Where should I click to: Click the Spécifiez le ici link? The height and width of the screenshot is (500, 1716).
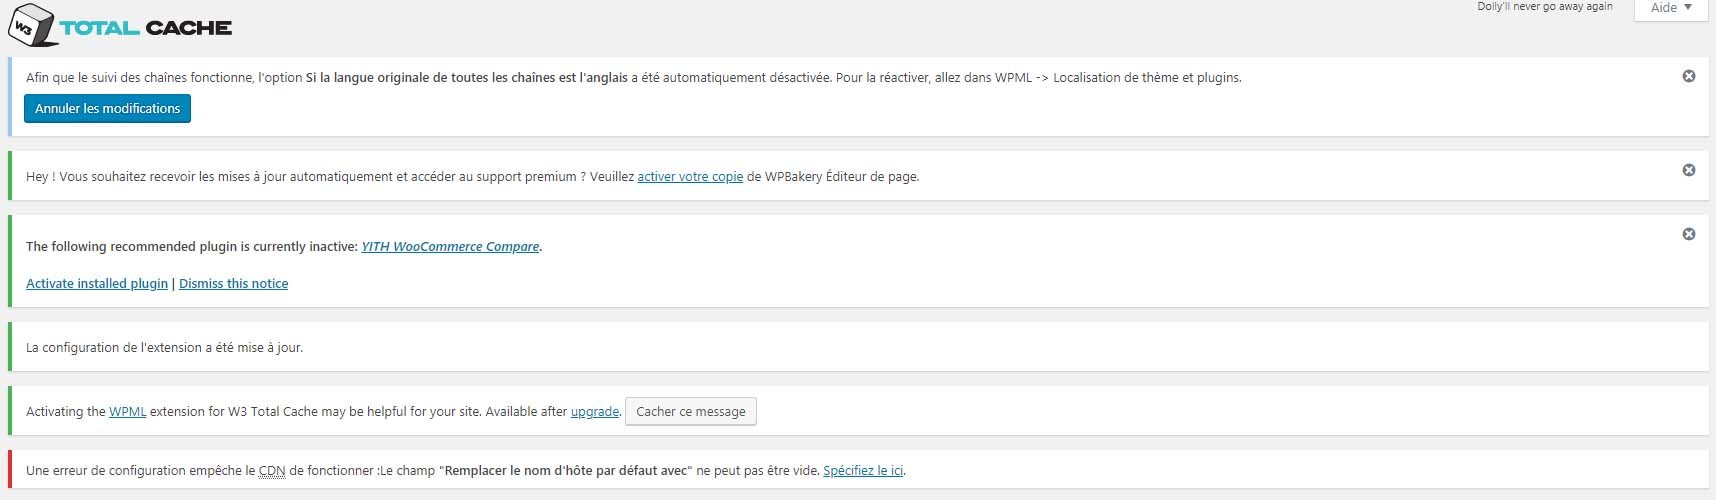pyautogui.click(x=863, y=471)
